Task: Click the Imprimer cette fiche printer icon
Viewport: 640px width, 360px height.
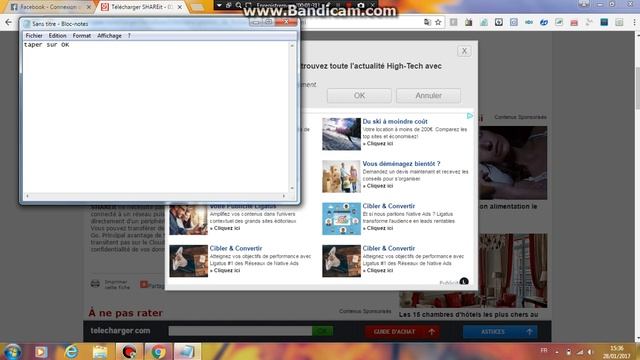Action: pos(95,284)
